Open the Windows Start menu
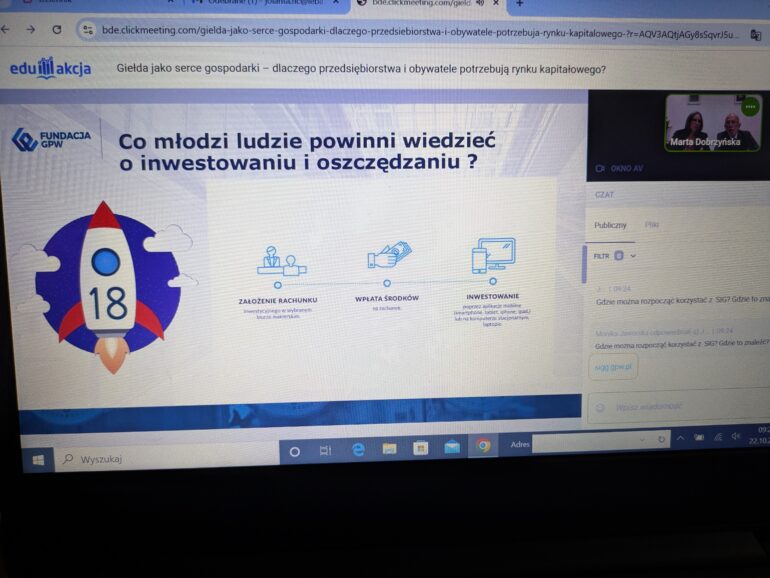 pos(38,460)
